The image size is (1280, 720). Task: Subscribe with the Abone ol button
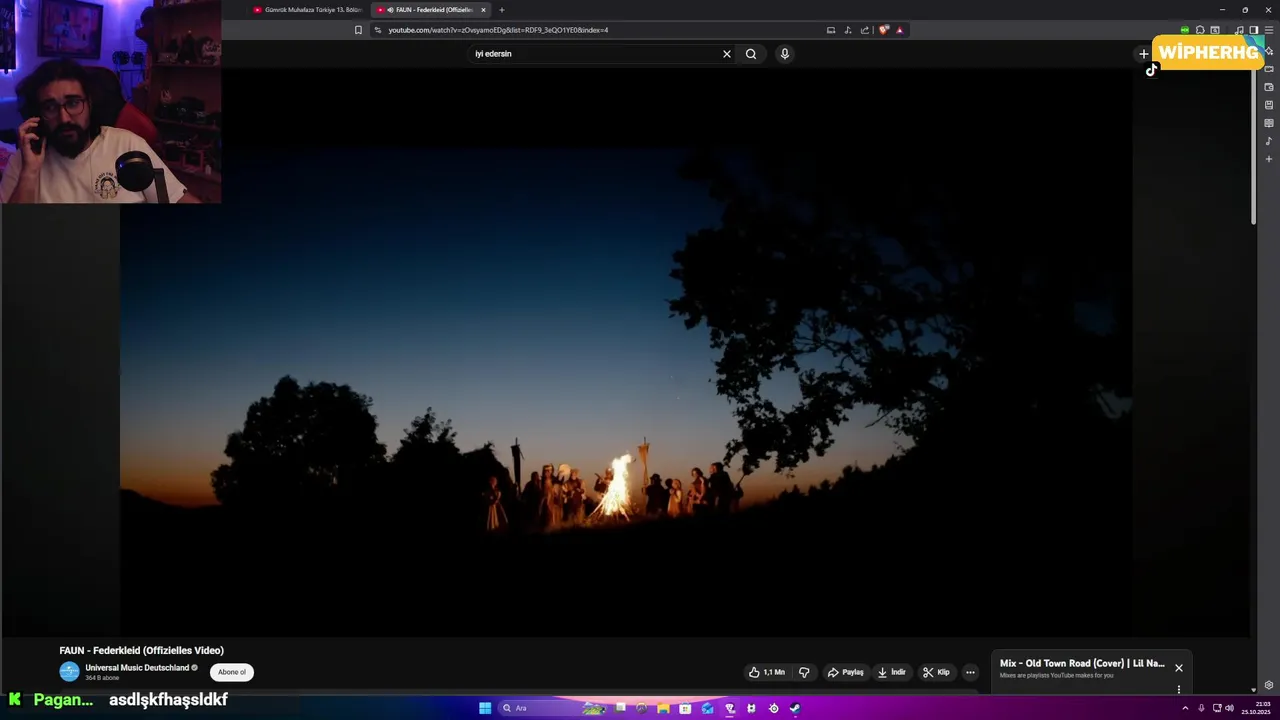(x=232, y=672)
